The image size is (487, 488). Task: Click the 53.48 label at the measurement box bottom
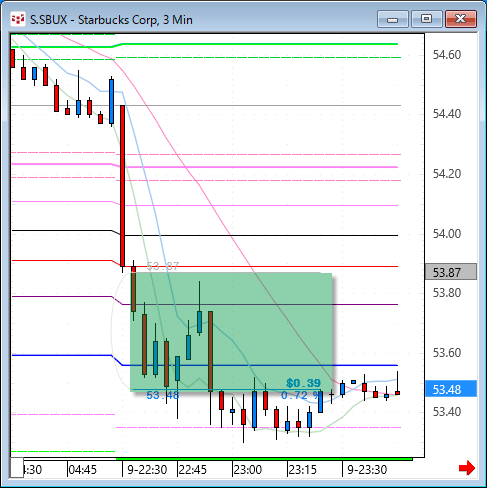click(163, 395)
